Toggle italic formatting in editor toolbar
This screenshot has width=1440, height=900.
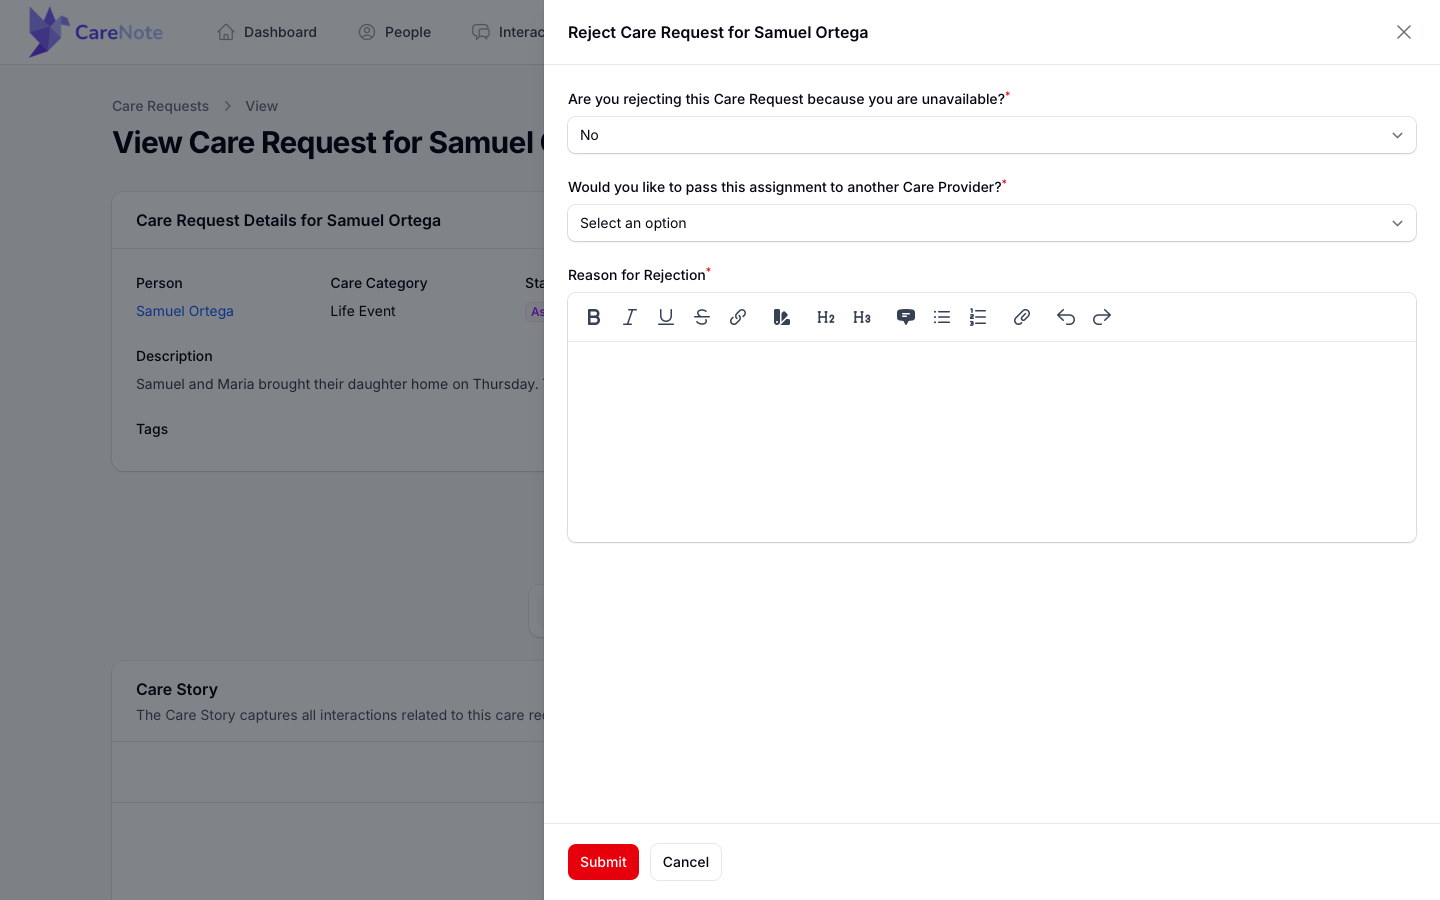(x=630, y=317)
